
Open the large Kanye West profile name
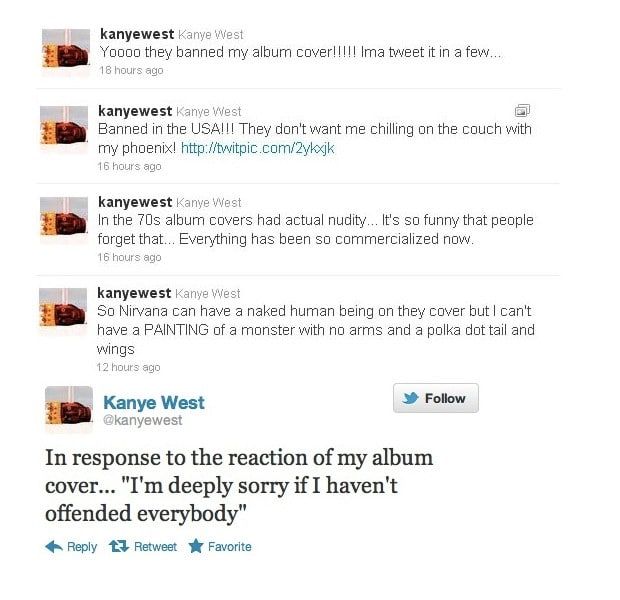(x=154, y=403)
